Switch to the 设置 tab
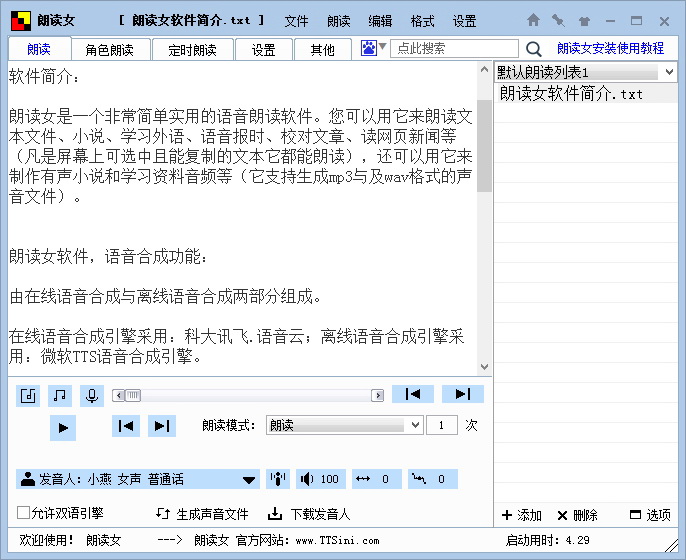 tap(264, 49)
